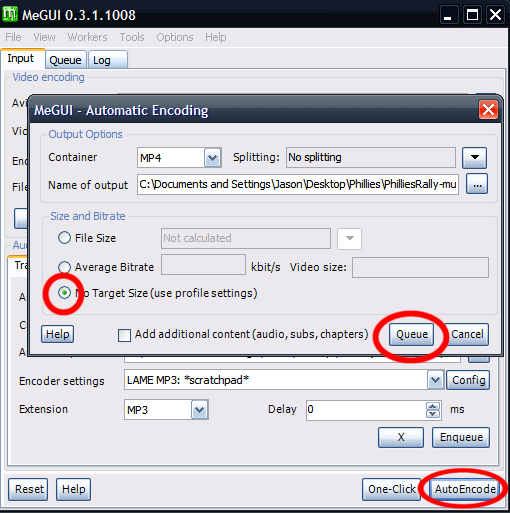Open the Tools menu
510x513 pixels.
pos(132,37)
